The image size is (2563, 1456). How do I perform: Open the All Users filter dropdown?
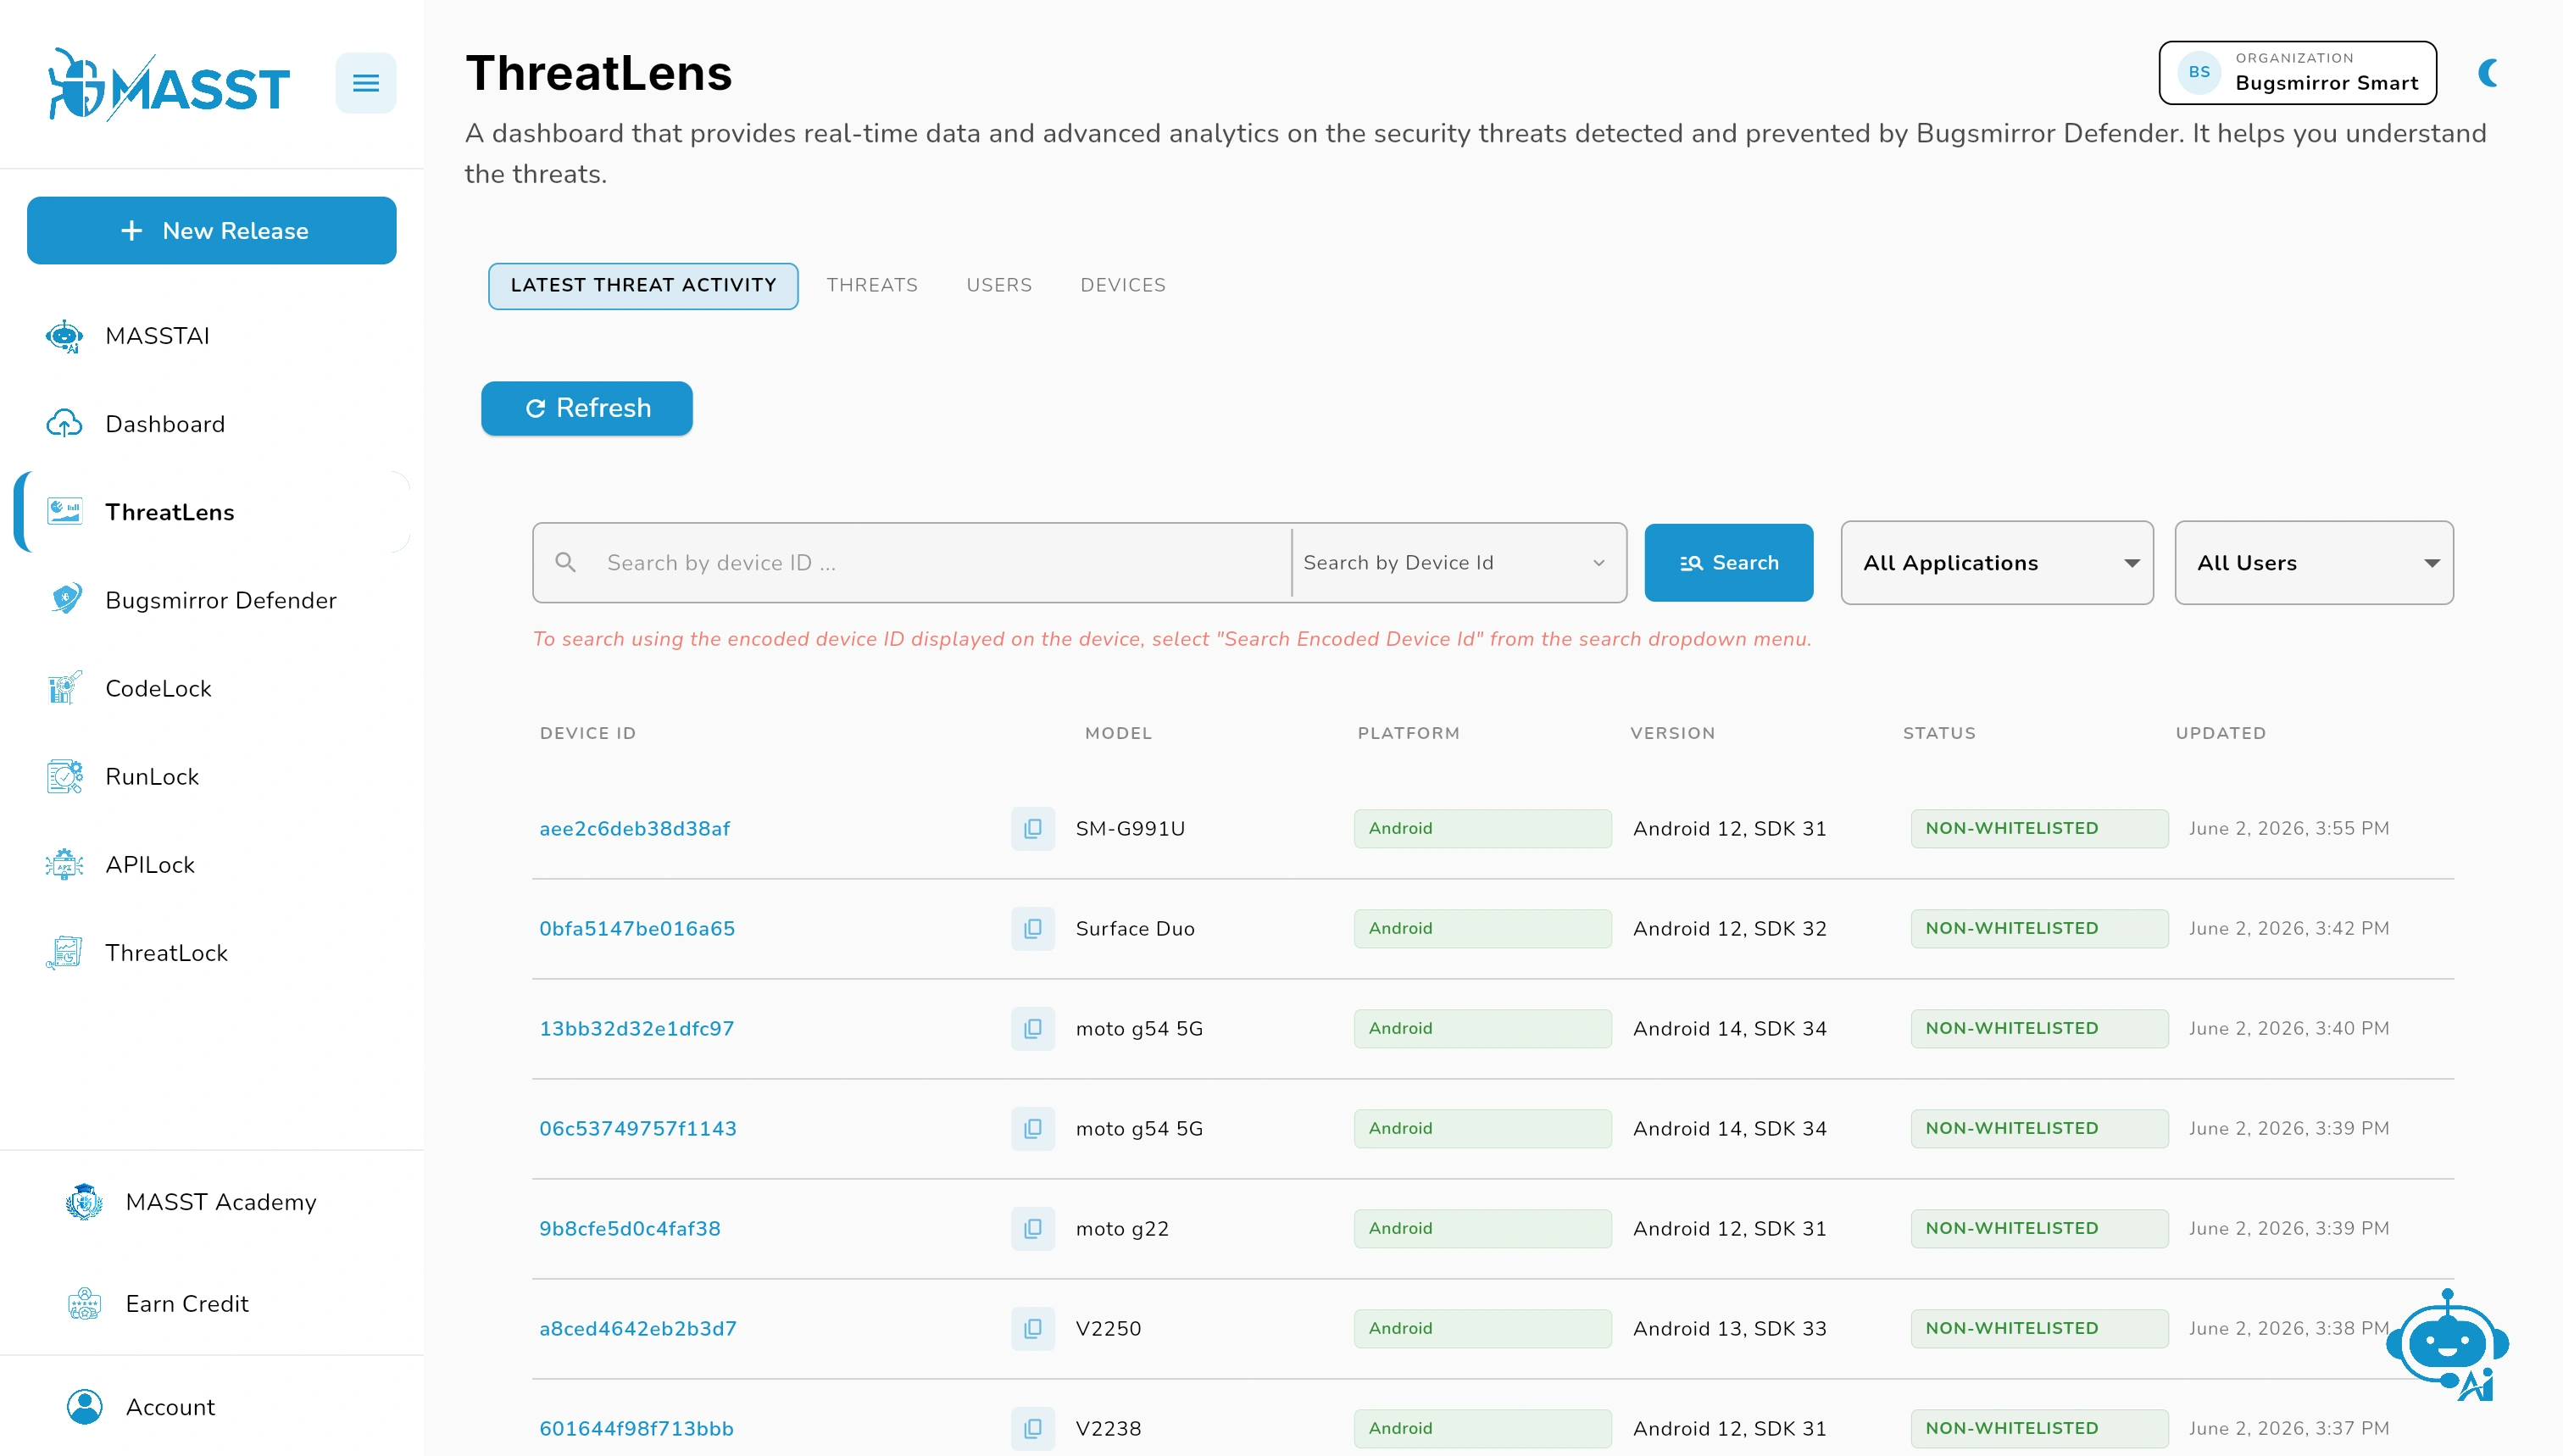2314,563
